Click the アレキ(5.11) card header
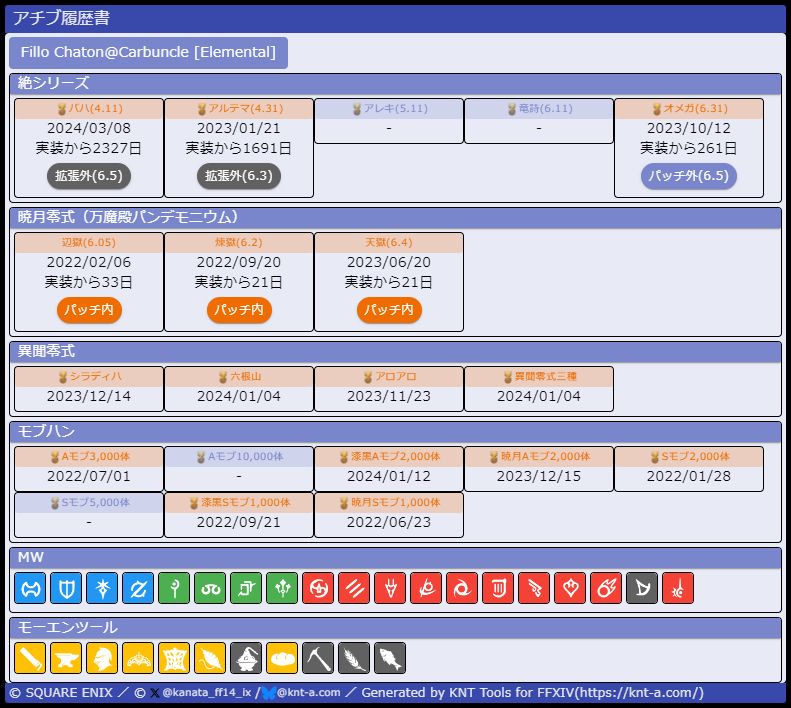Screen dimensions: 791x708 pyautogui.click(x=389, y=109)
